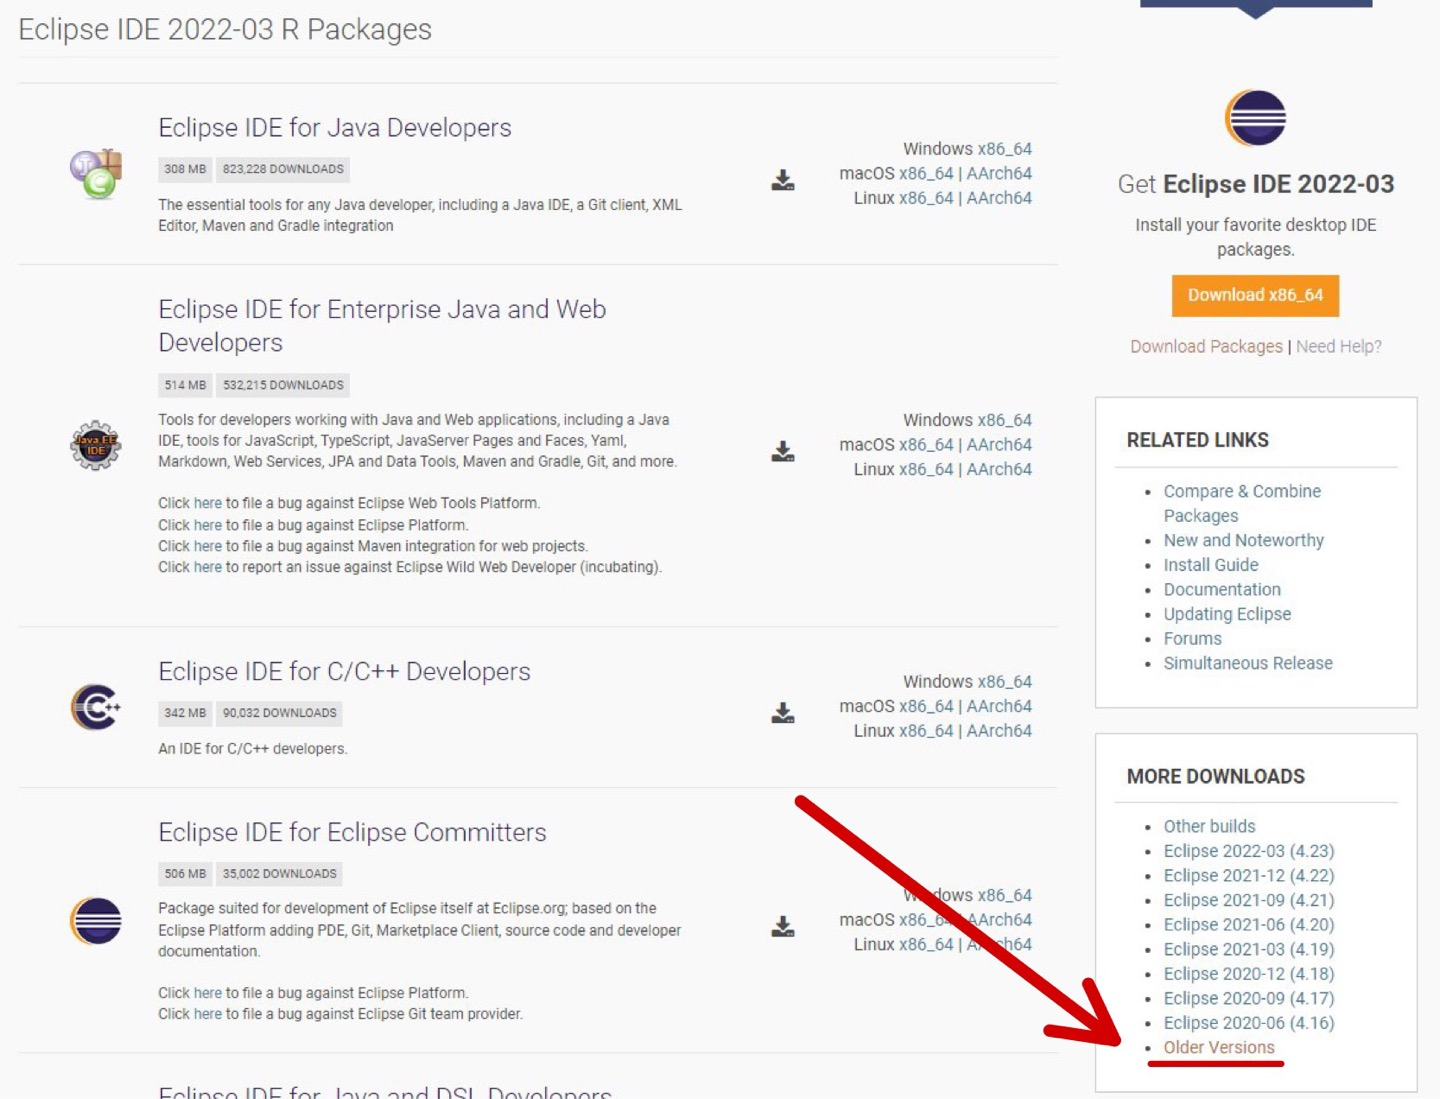This screenshot has height=1099, width=1440.
Task: Download Eclipse Committers Windows x86_64 build
Action: point(1005,895)
